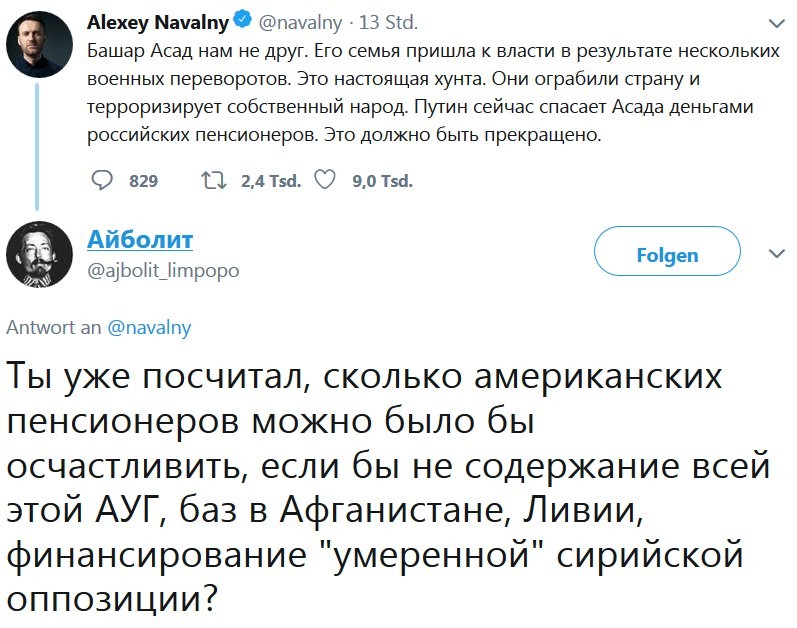Click the 9,0 Tsd. likes count
797x628 pixels.
383,181
